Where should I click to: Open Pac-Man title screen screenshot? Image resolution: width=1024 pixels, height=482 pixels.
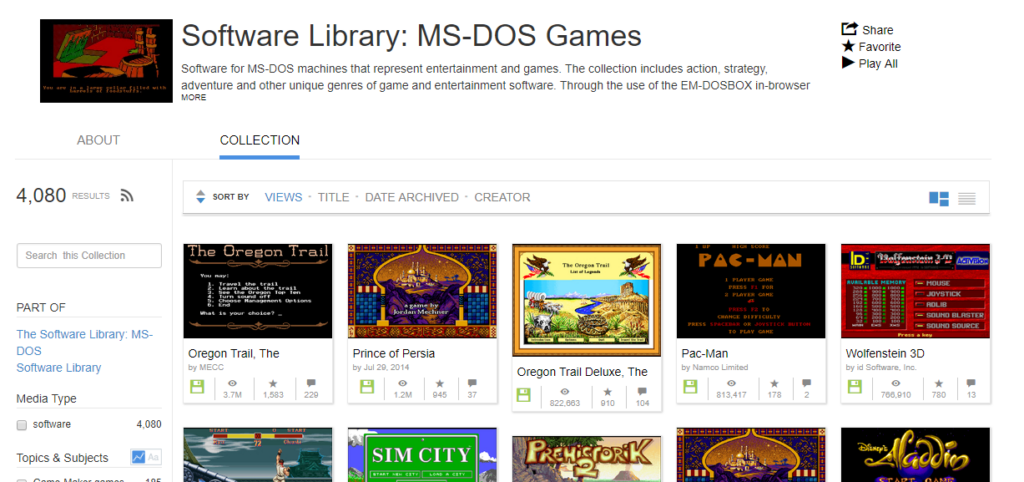point(751,291)
